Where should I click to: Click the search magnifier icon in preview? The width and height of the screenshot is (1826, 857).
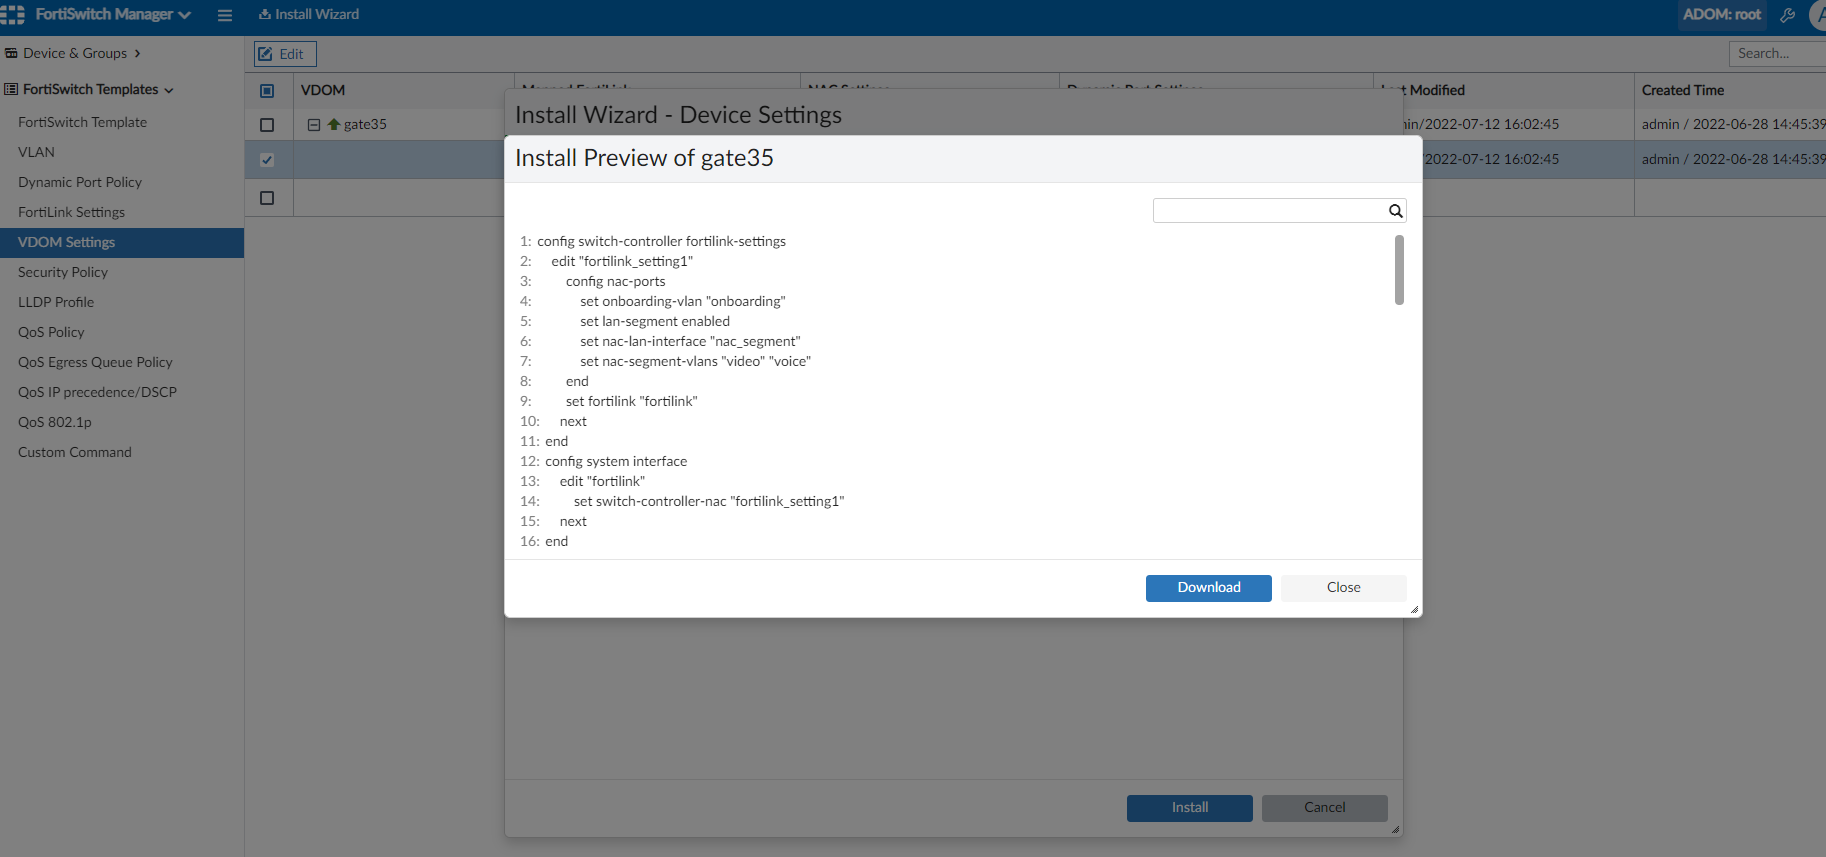(1395, 211)
